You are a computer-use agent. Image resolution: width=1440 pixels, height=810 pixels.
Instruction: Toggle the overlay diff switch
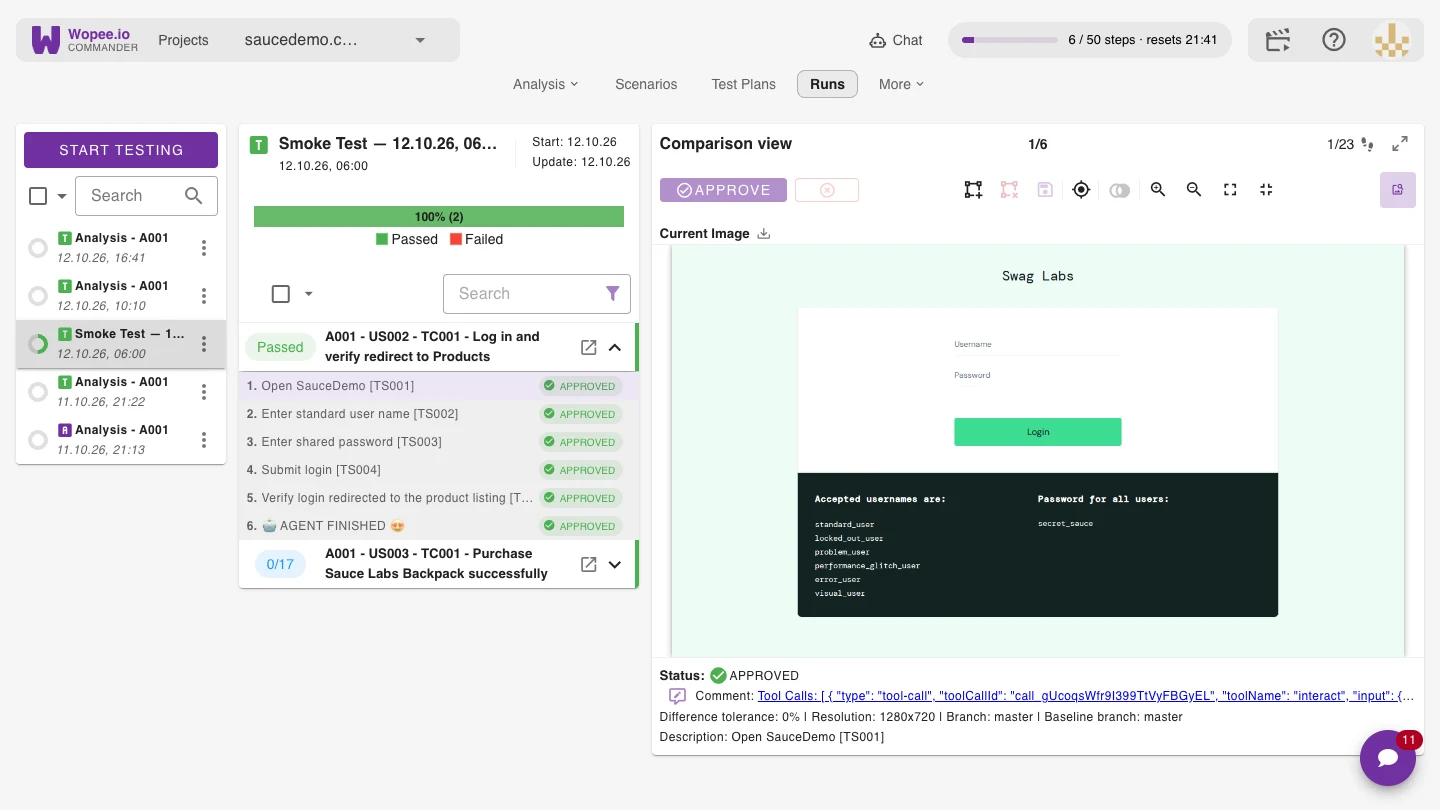[1119, 190]
